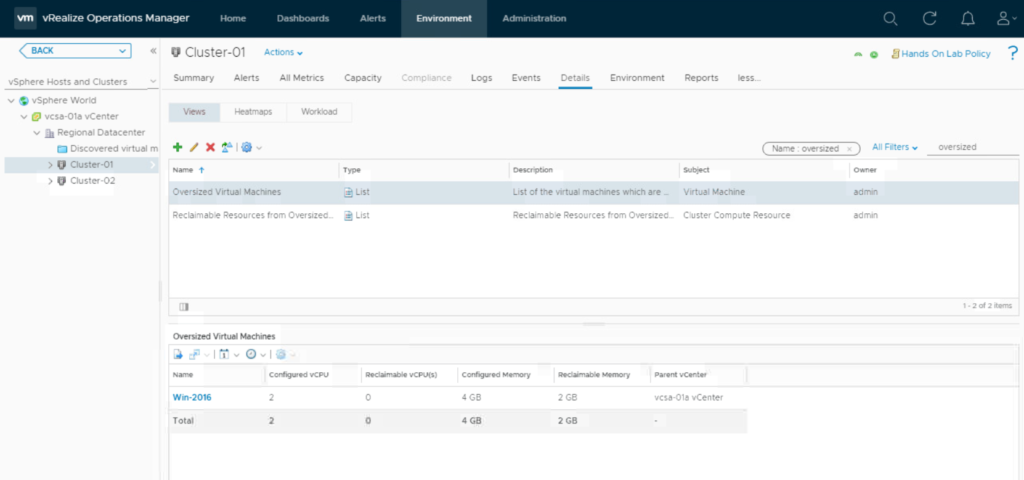Open the Actions dropdown next to Cluster-01

(x=283, y=52)
